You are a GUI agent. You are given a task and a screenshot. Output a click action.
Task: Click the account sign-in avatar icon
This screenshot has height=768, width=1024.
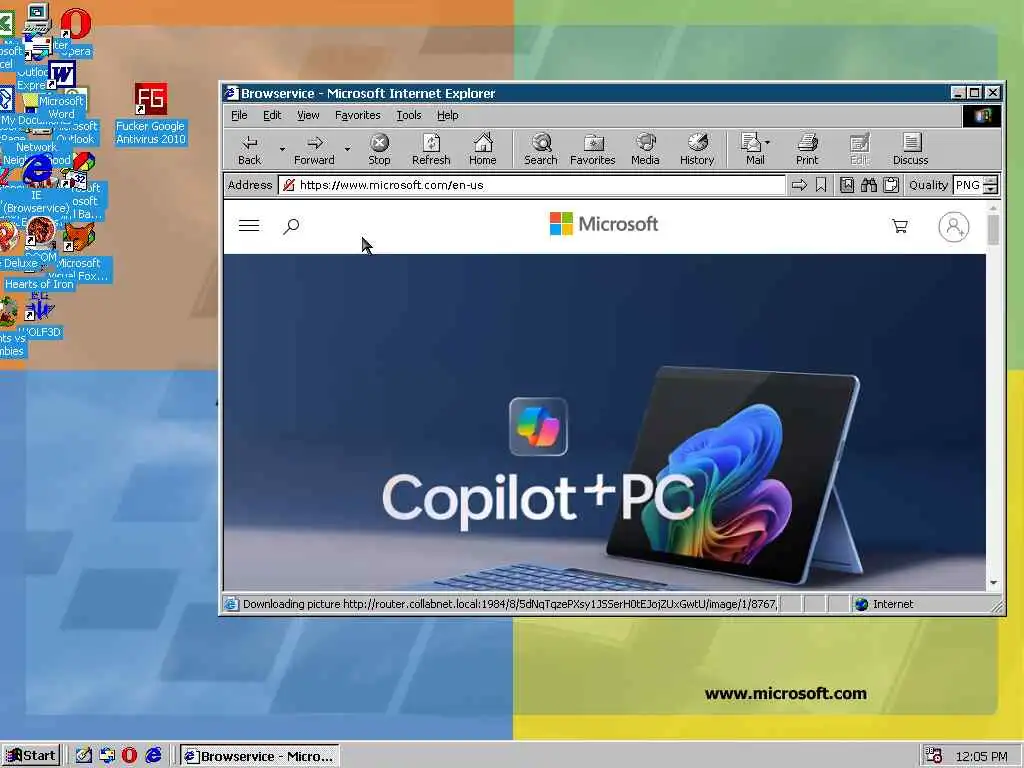click(953, 227)
